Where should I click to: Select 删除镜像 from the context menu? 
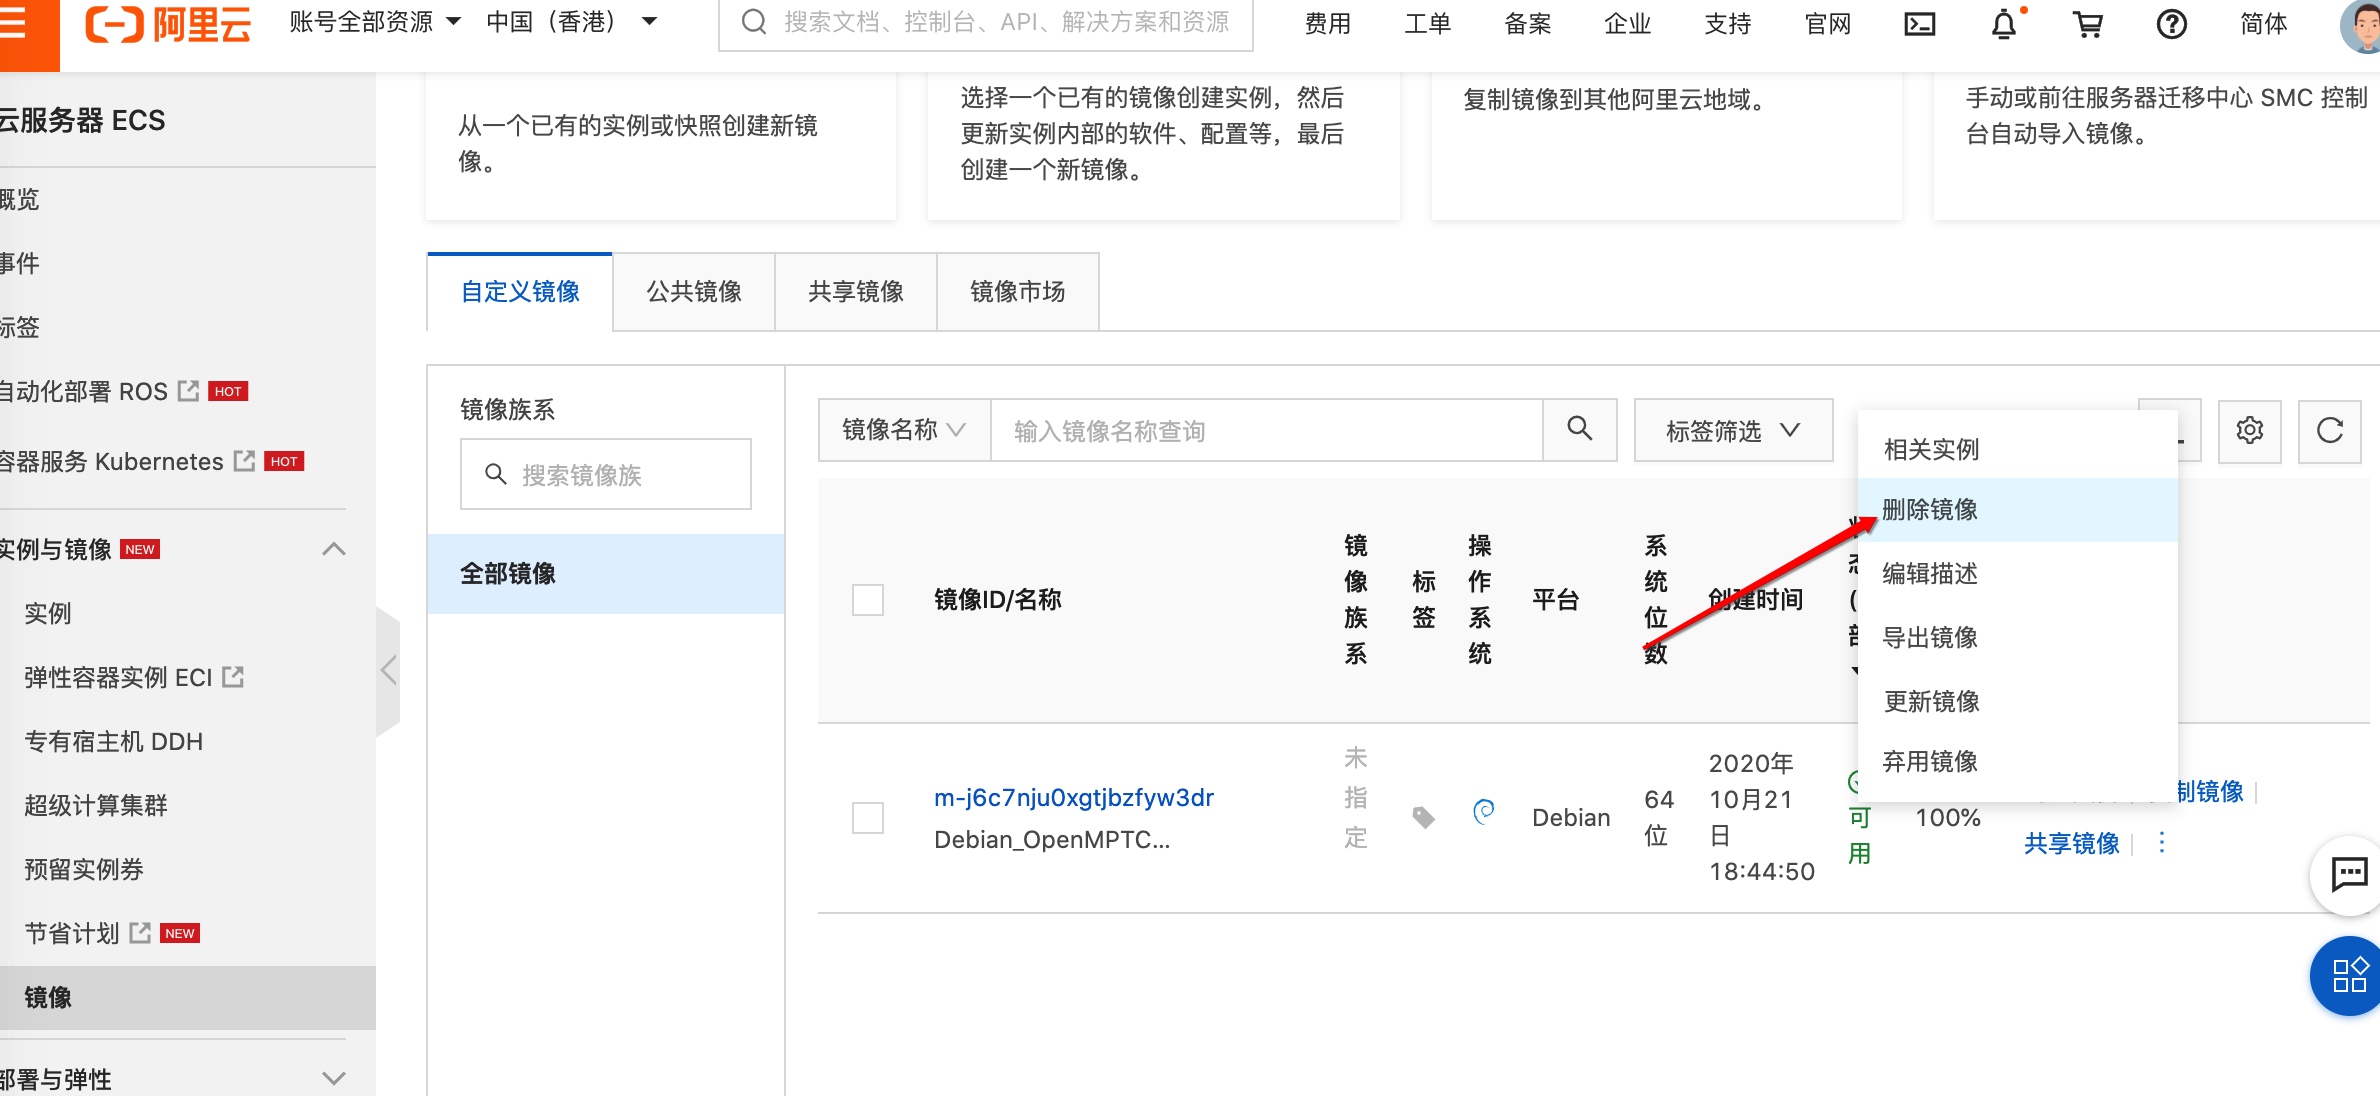click(1930, 510)
